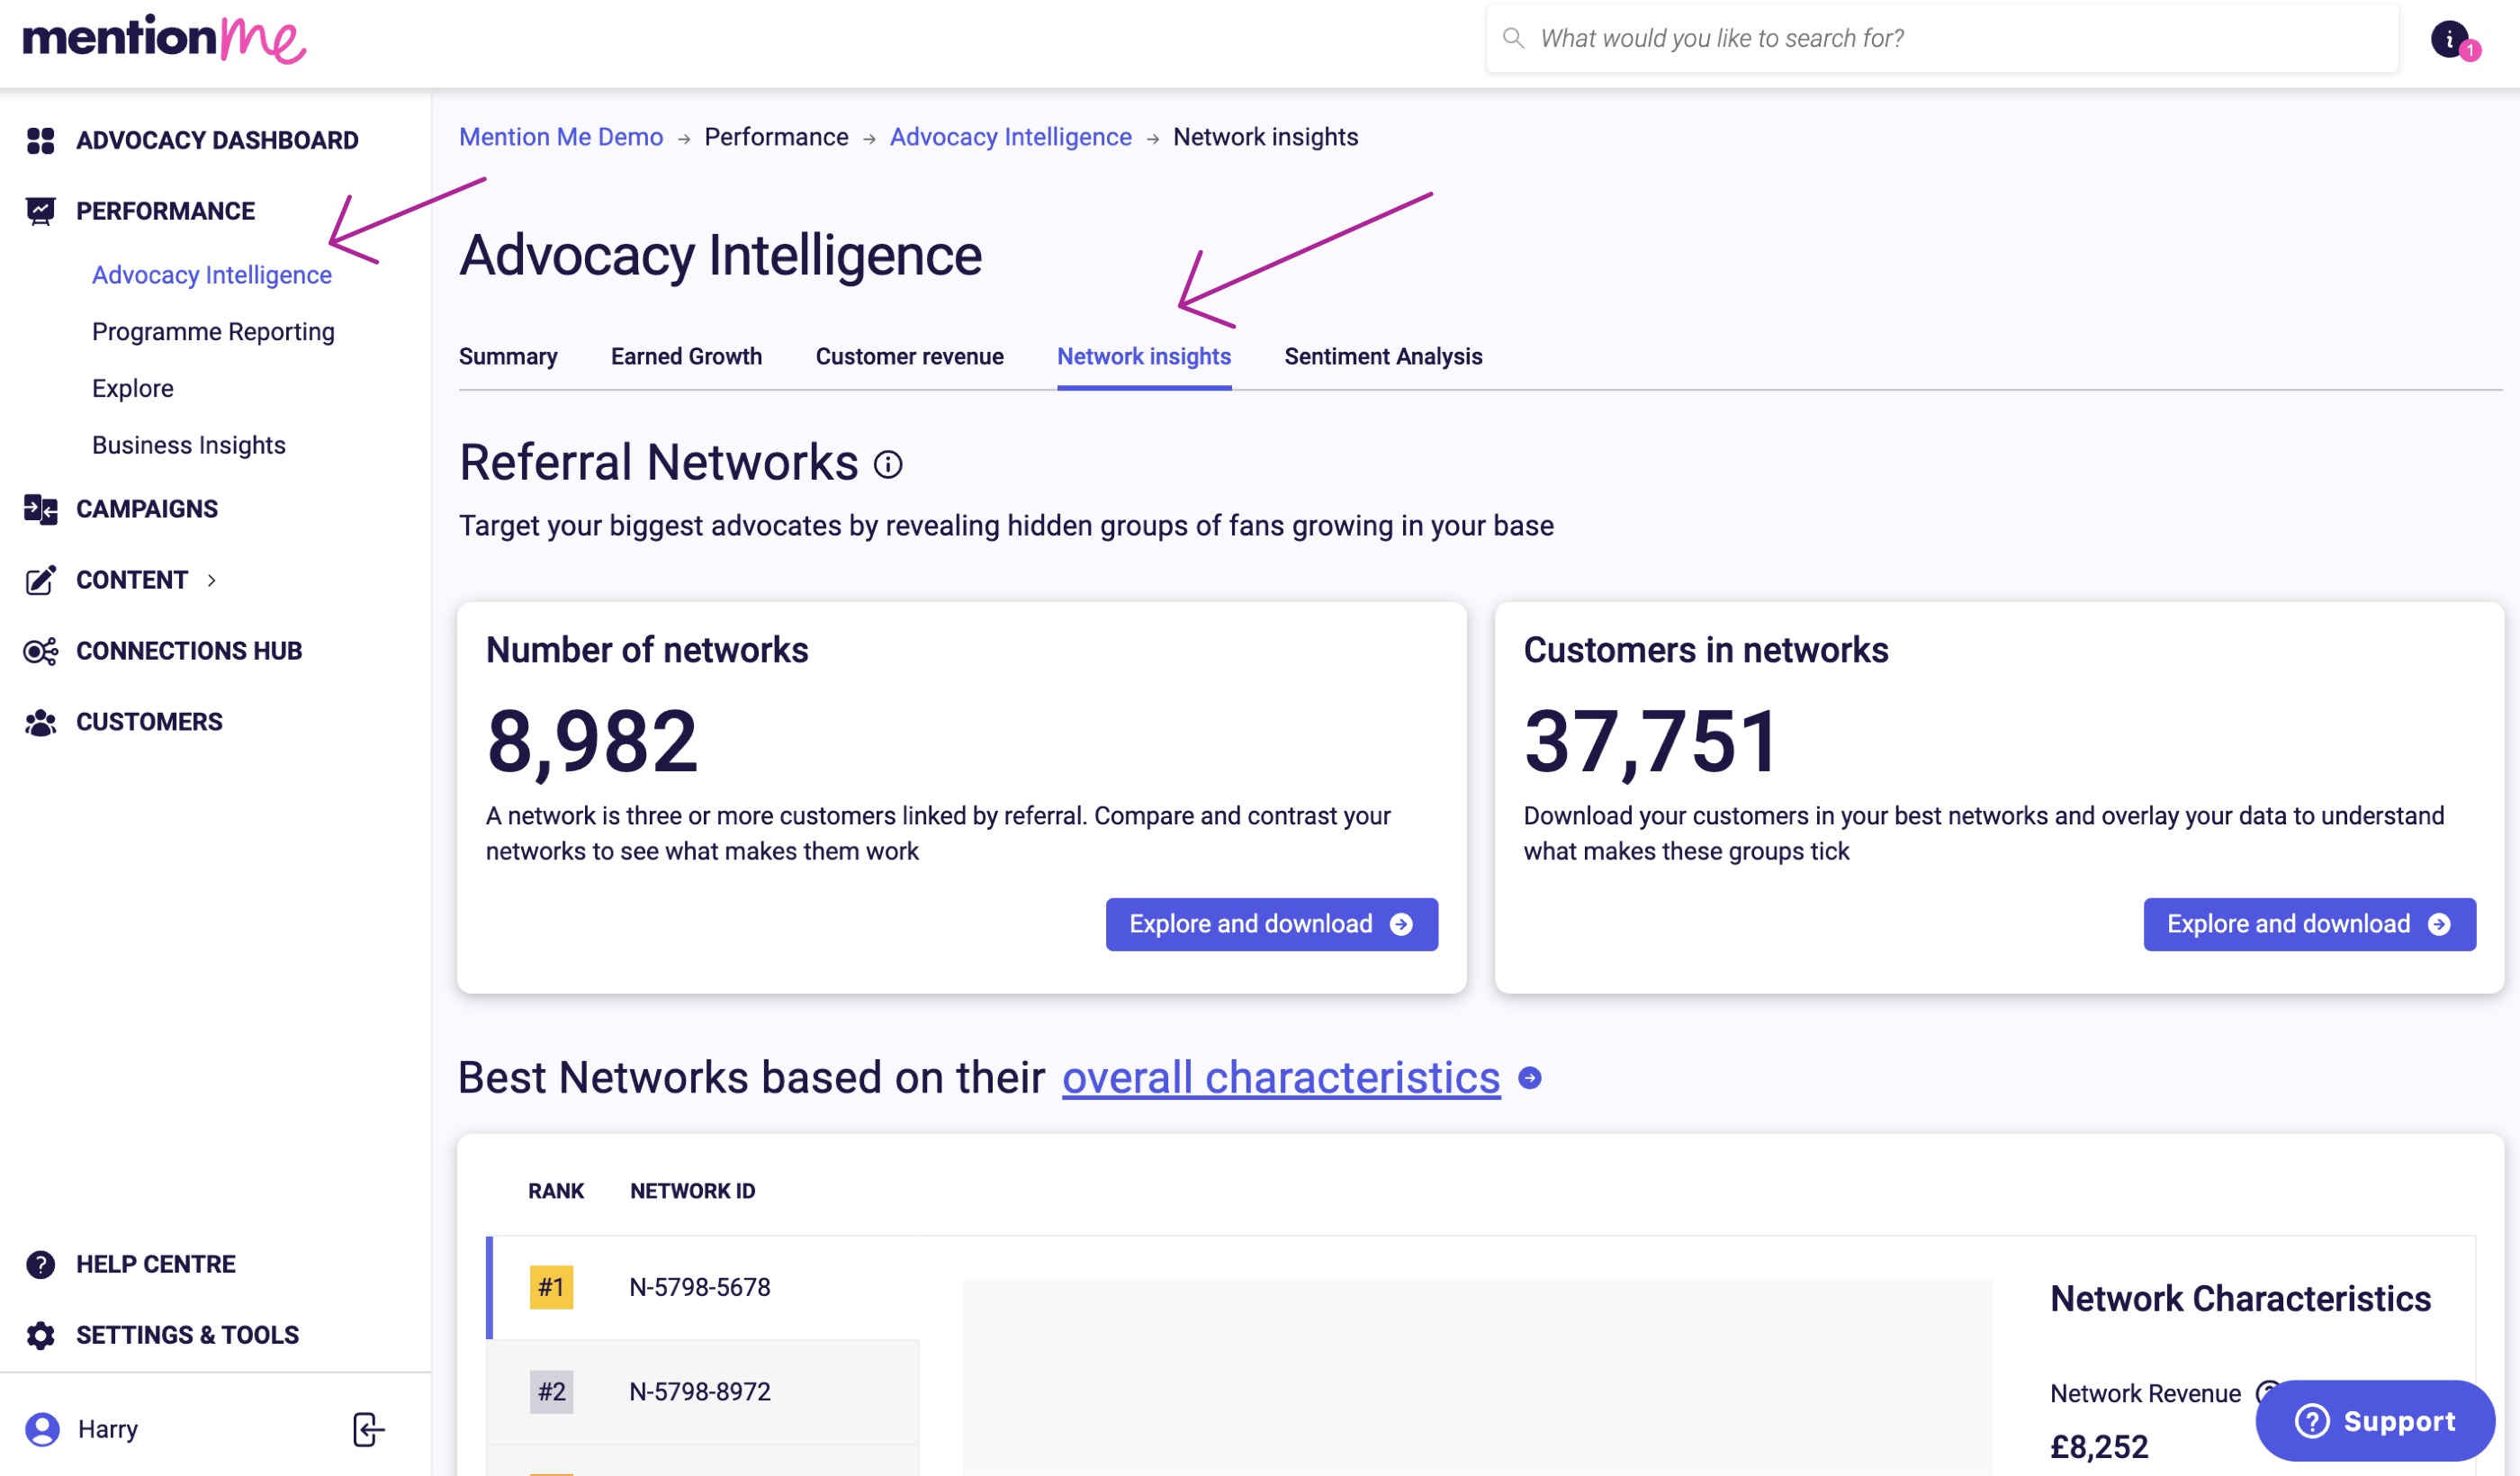Select rank #1 network N-5798-5678
Image resolution: width=2520 pixels, height=1476 pixels.
703,1288
